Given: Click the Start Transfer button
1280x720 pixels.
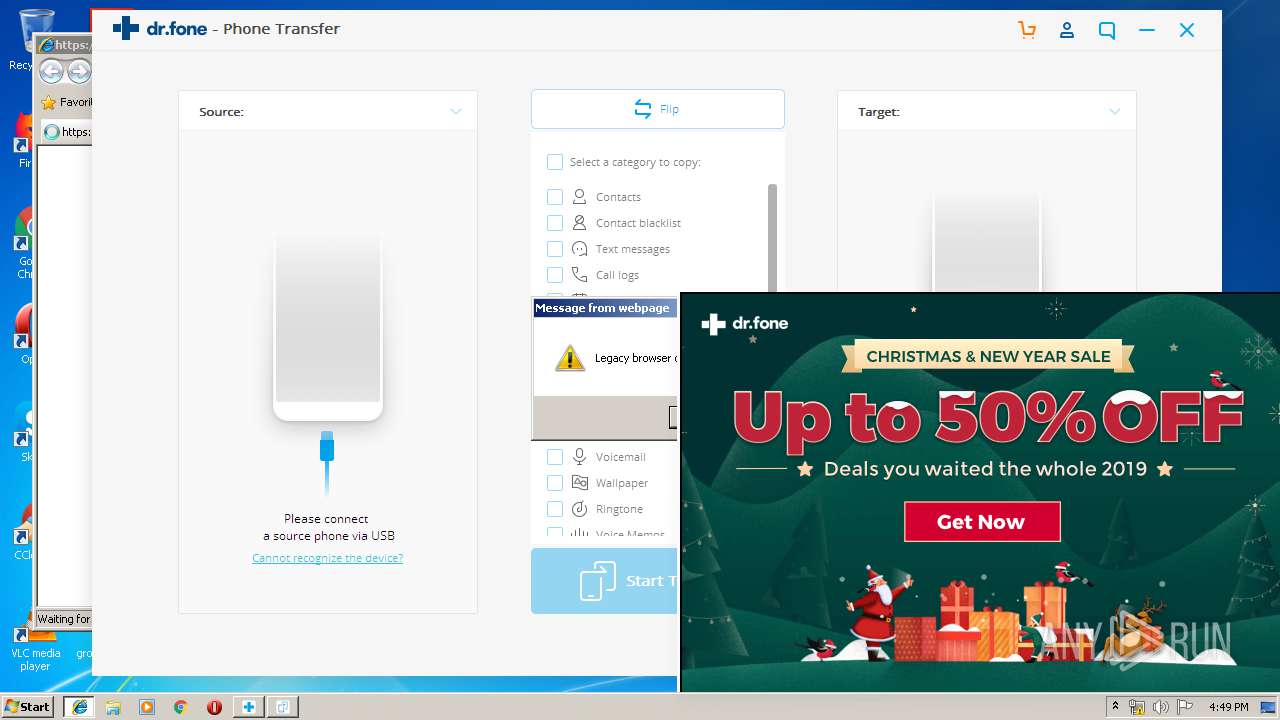Looking at the screenshot, I should (x=604, y=581).
